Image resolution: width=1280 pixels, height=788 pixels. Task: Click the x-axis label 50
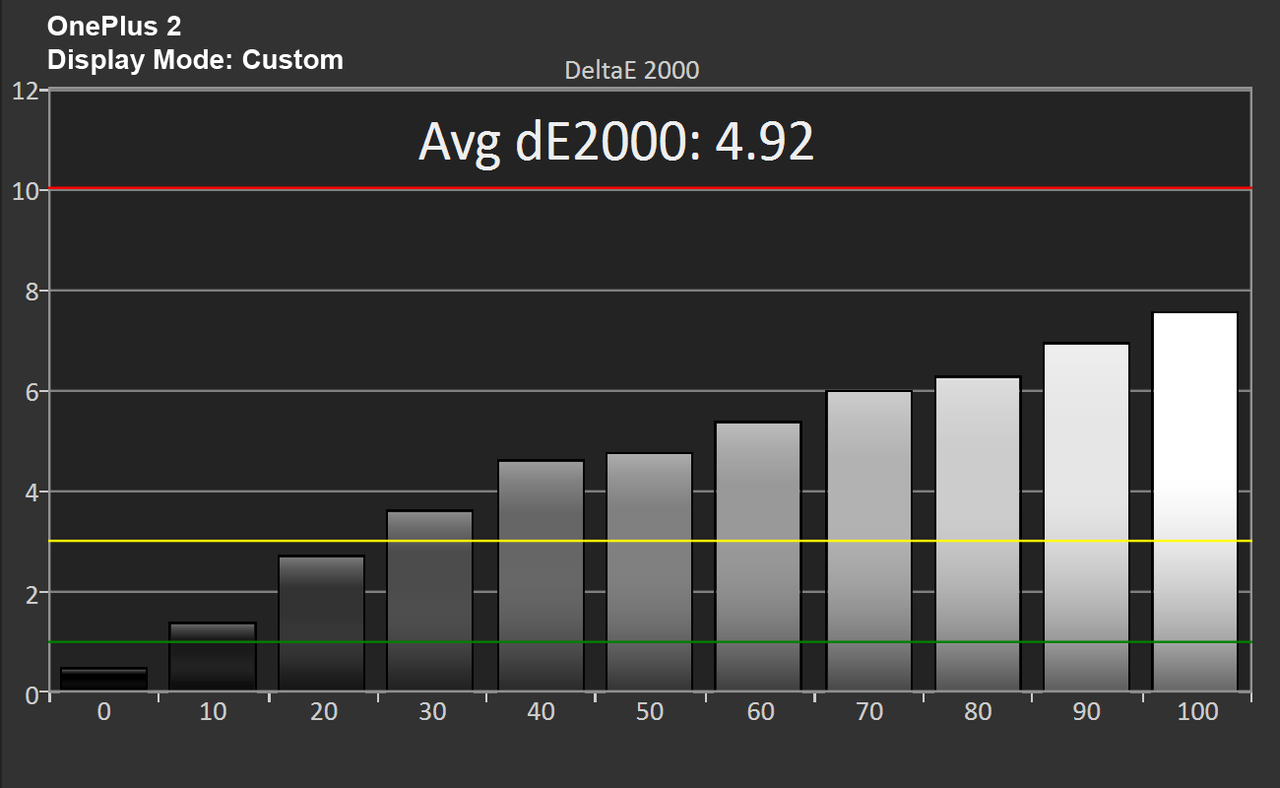[650, 712]
